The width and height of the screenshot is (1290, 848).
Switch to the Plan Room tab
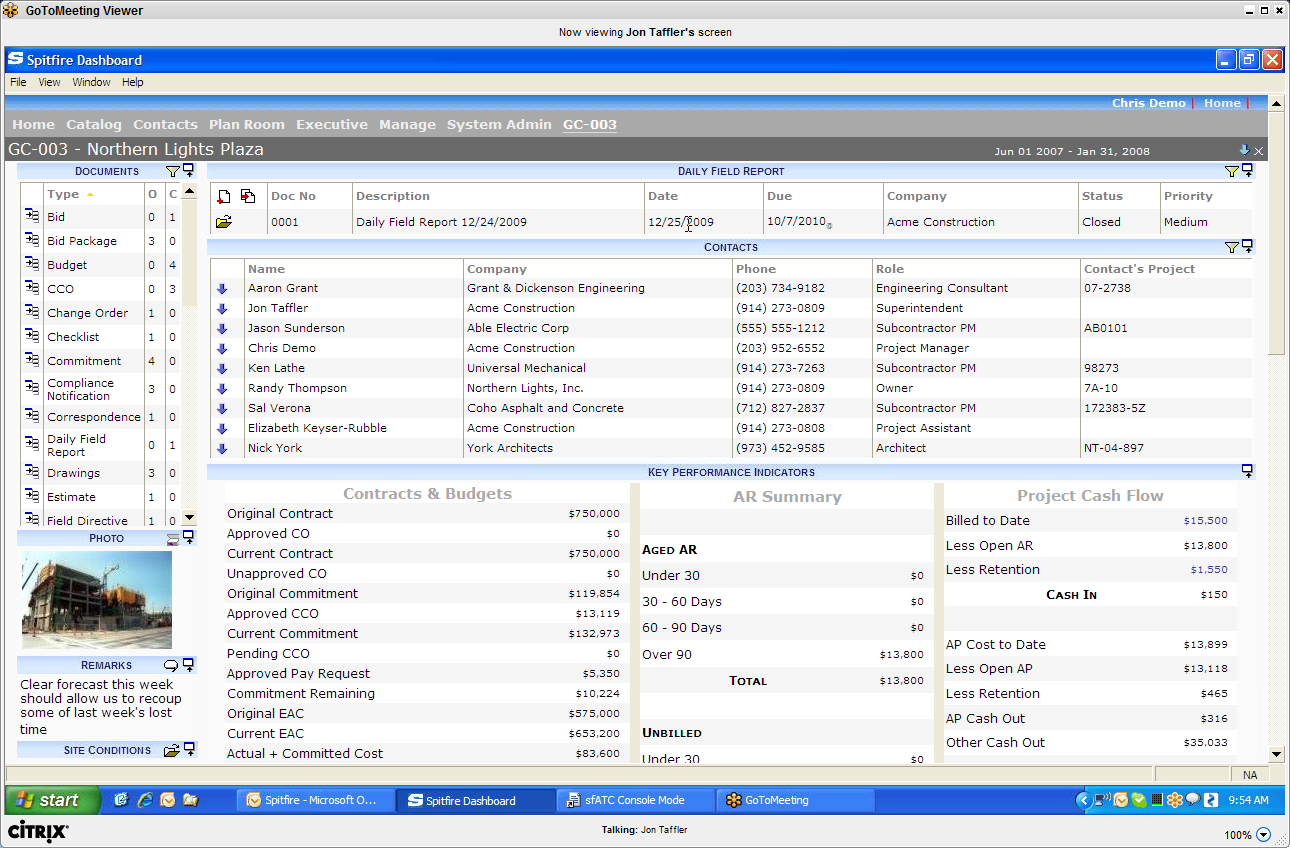[x=247, y=125]
